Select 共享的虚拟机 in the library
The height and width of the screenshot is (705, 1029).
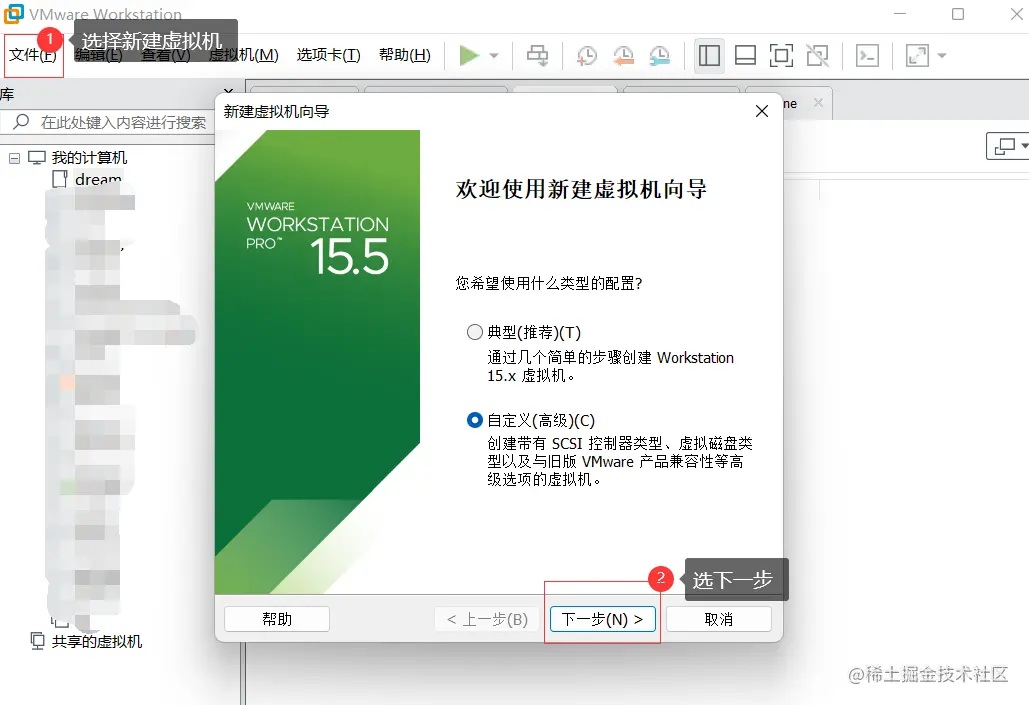click(96, 641)
